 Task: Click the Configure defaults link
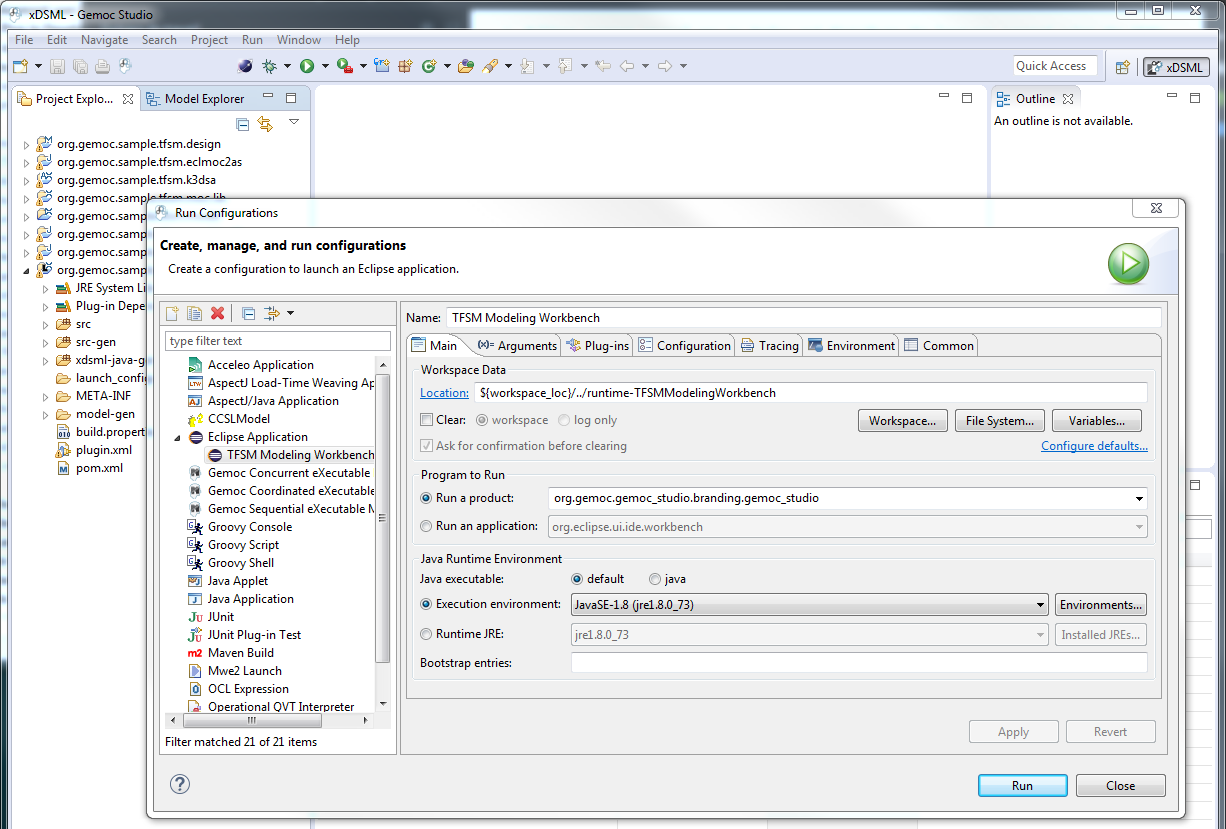[1094, 445]
